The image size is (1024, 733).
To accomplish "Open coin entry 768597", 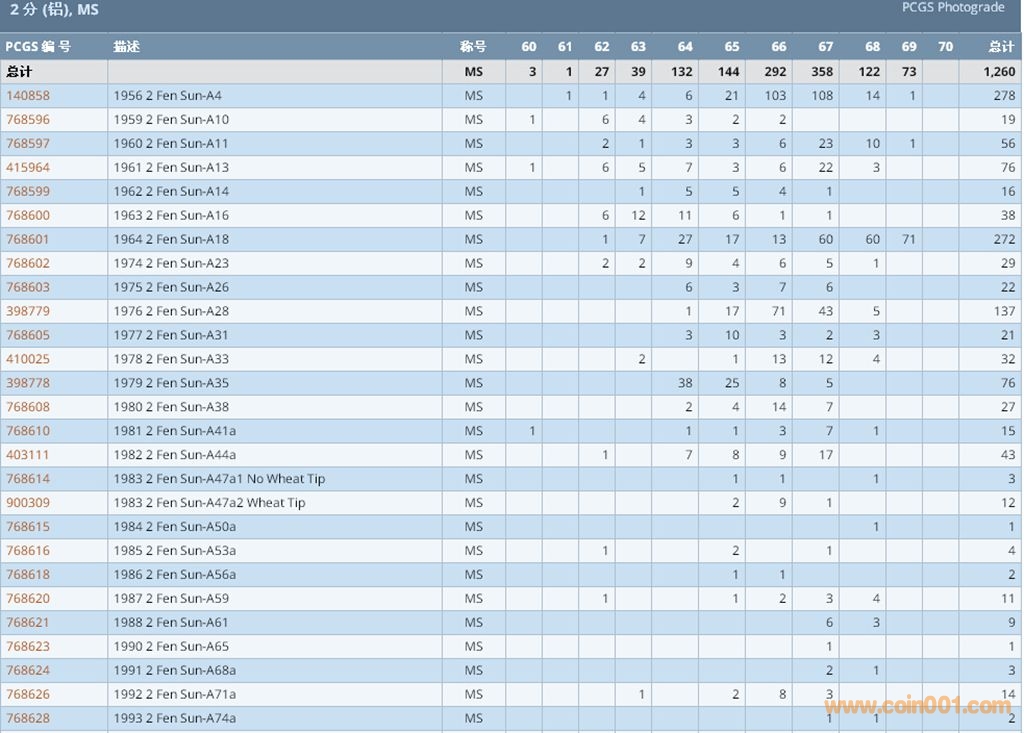I will coord(28,144).
